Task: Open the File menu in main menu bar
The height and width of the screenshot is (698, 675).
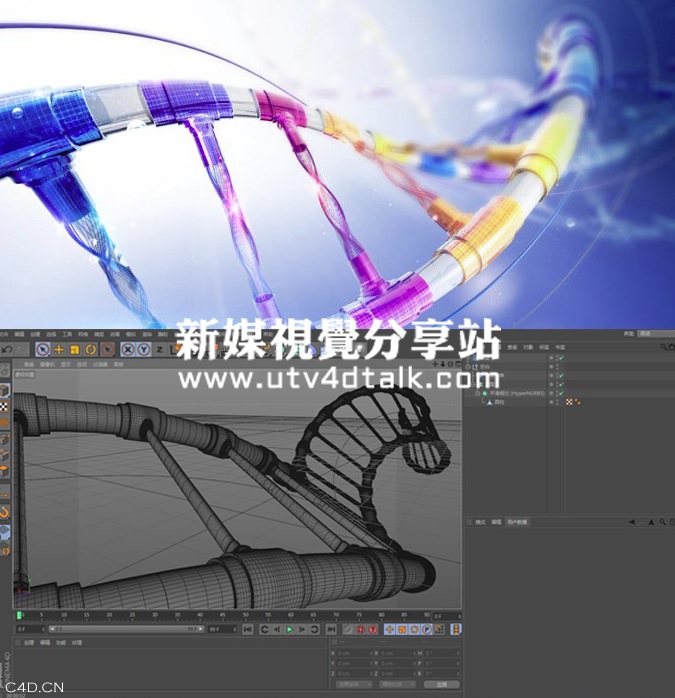Action: pyautogui.click(x=4, y=334)
